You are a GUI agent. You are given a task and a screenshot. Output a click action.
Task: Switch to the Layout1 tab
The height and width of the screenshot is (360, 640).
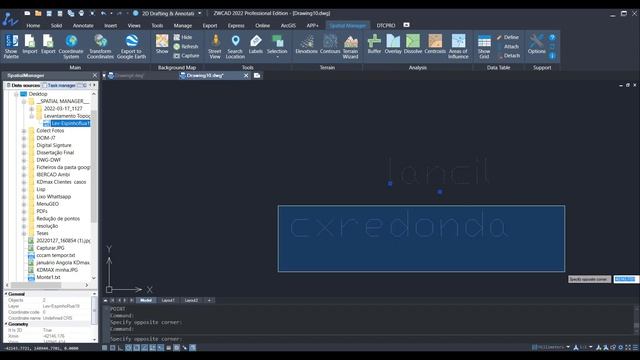[x=168, y=300]
